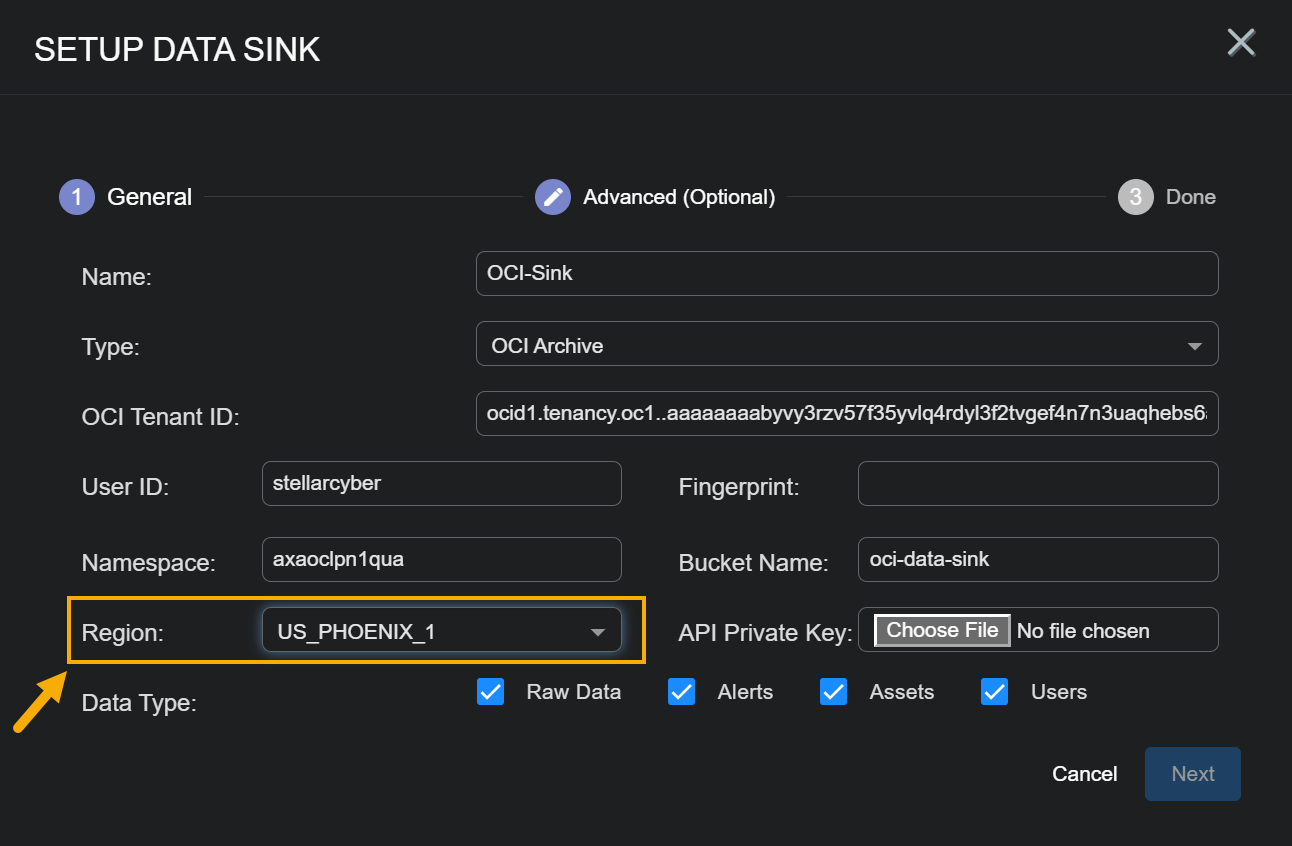Screen dimensions: 1292x846
Task: Disable the Assets checkbox
Action: click(x=833, y=692)
